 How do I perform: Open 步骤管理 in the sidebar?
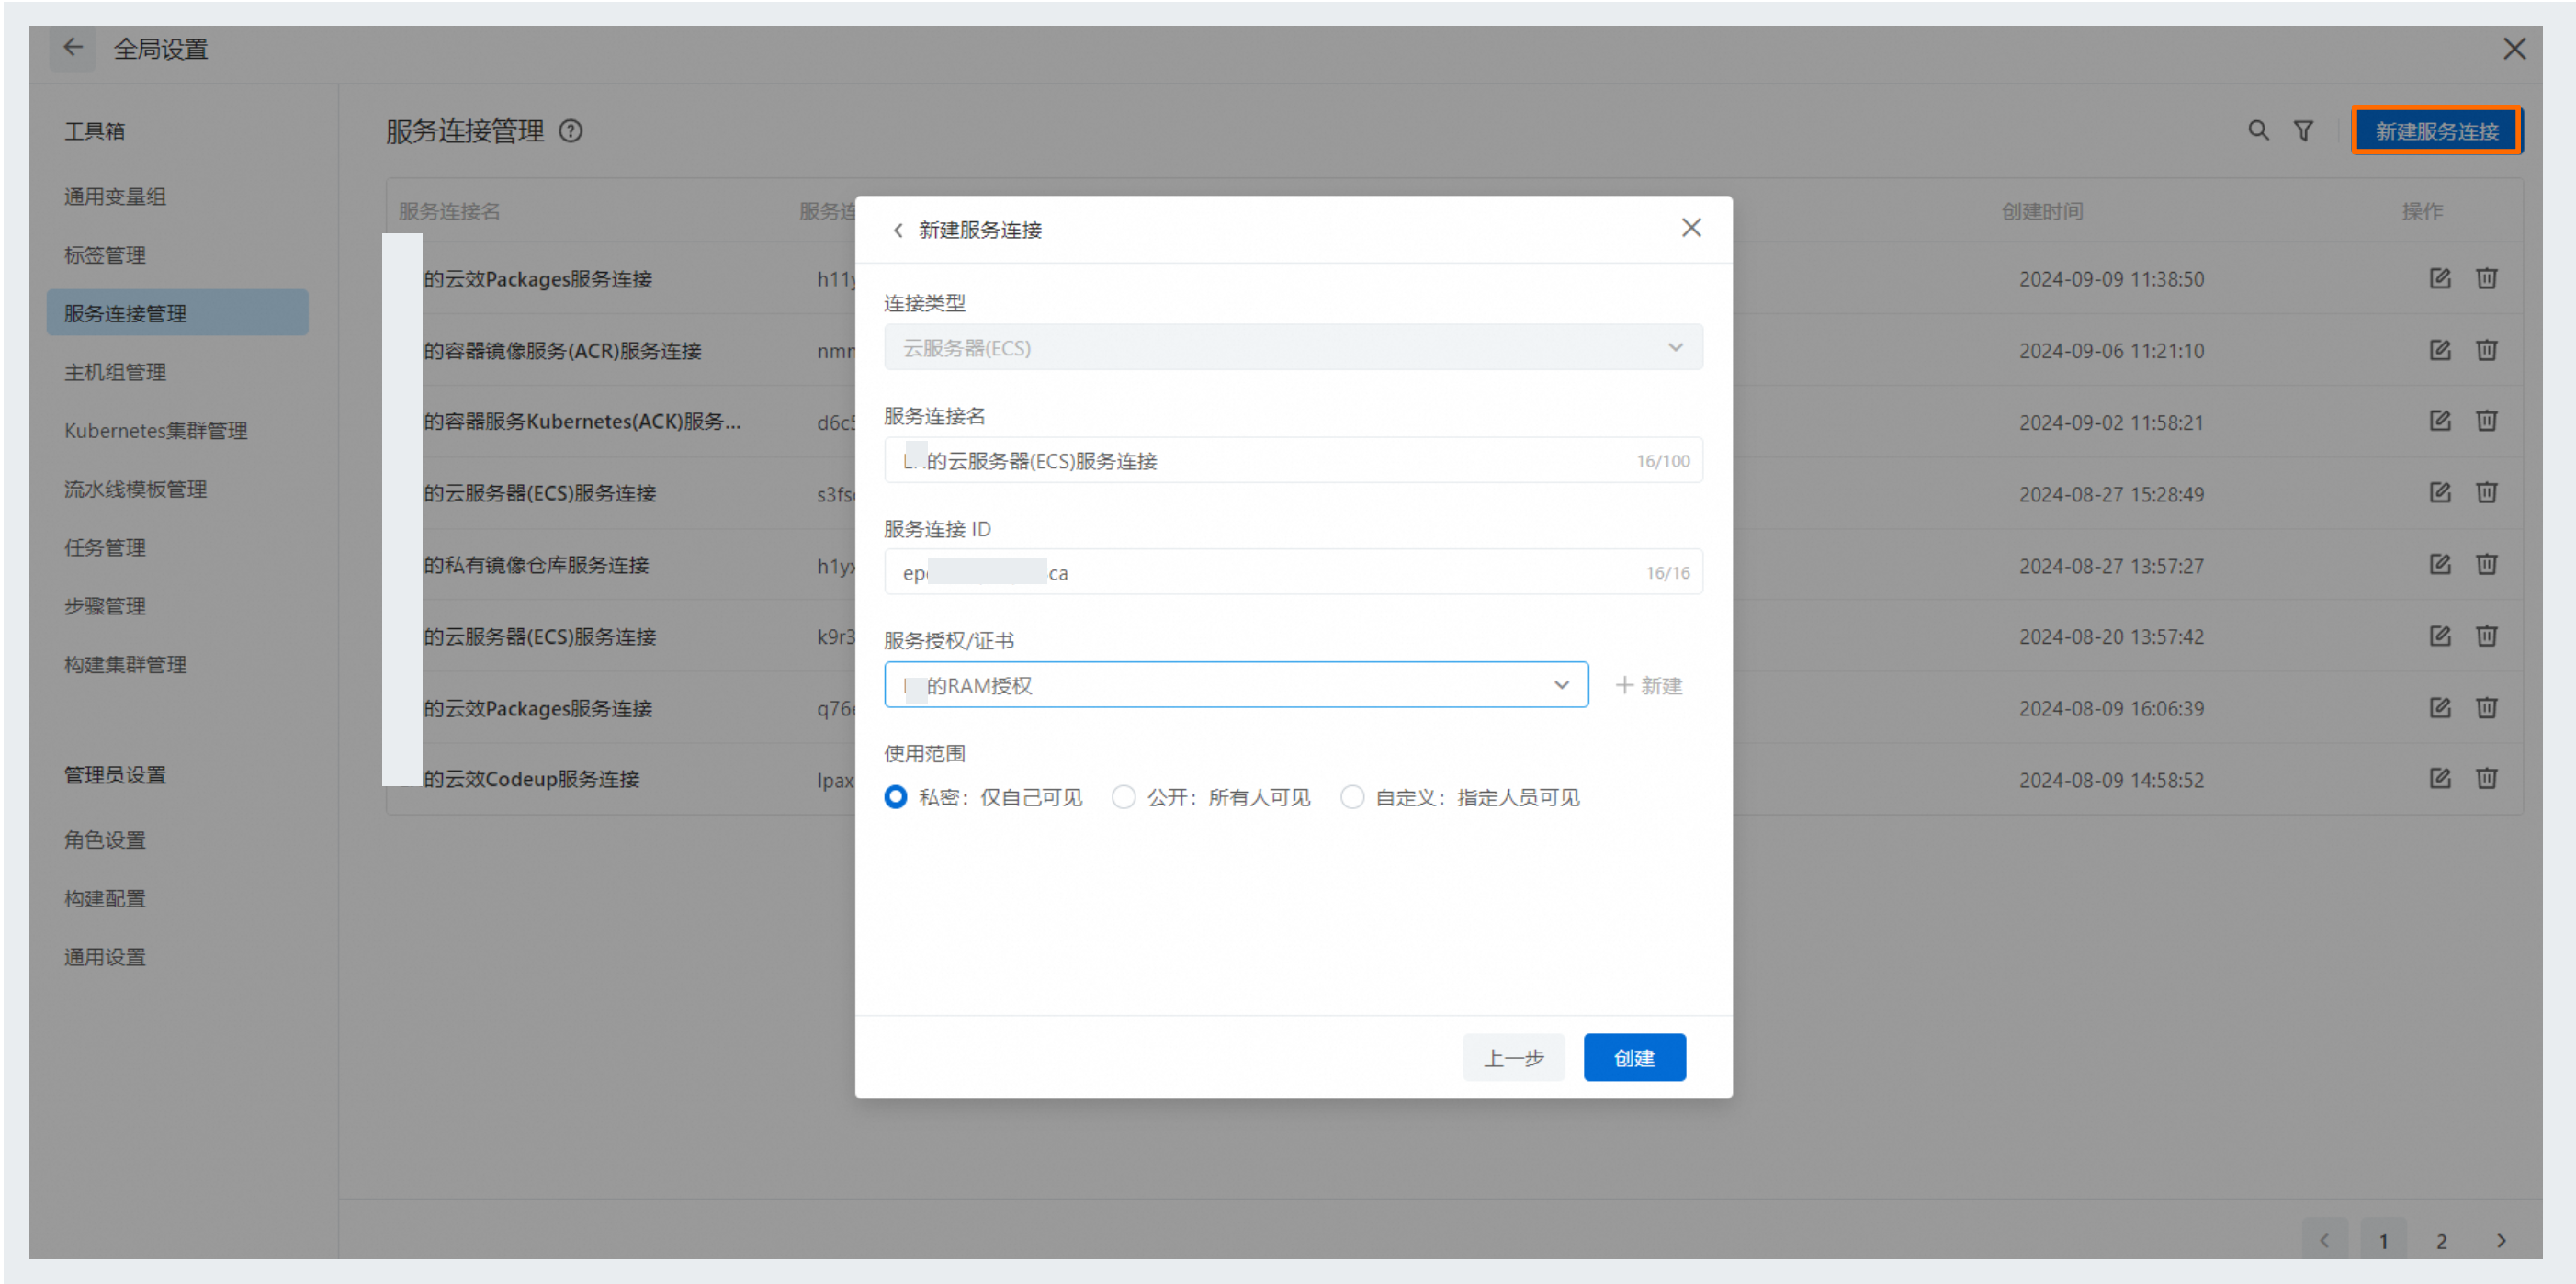105,606
